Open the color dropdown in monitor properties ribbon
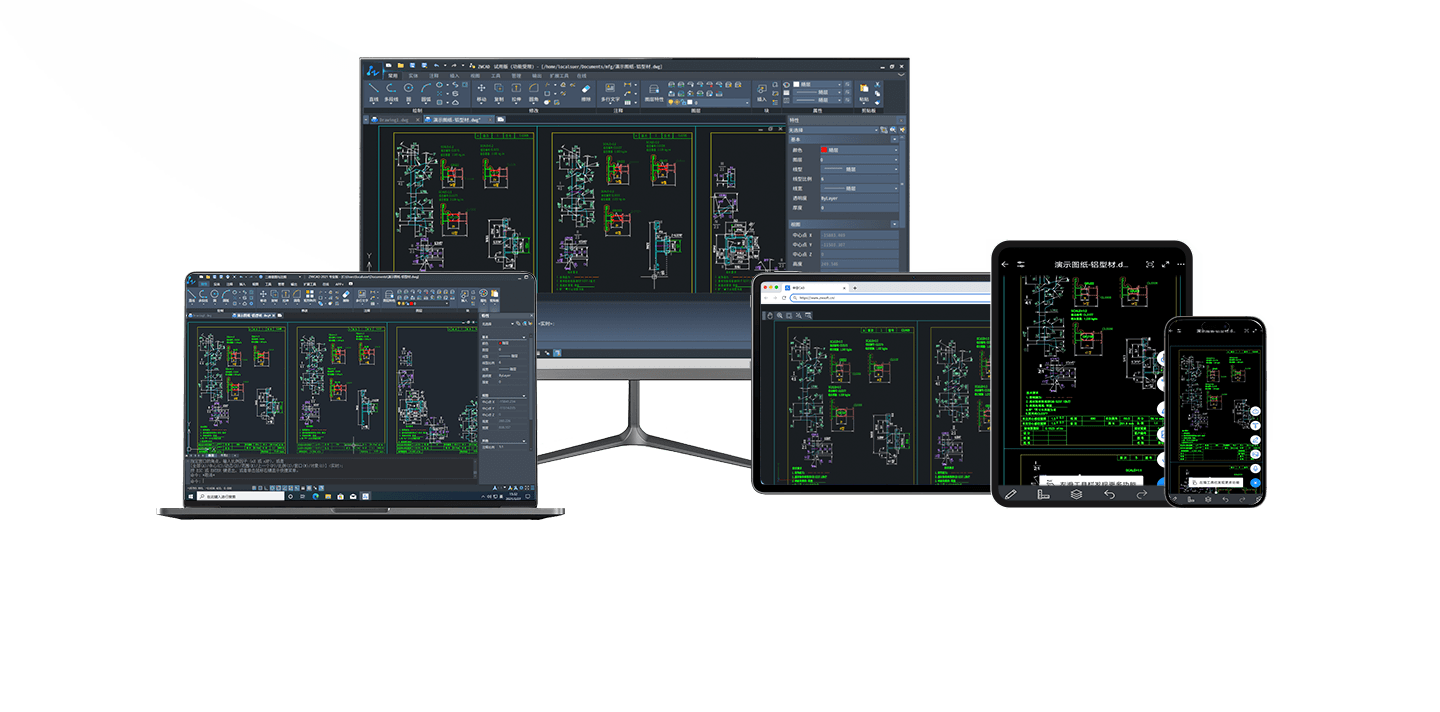The width and height of the screenshot is (1440, 712). (820, 84)
